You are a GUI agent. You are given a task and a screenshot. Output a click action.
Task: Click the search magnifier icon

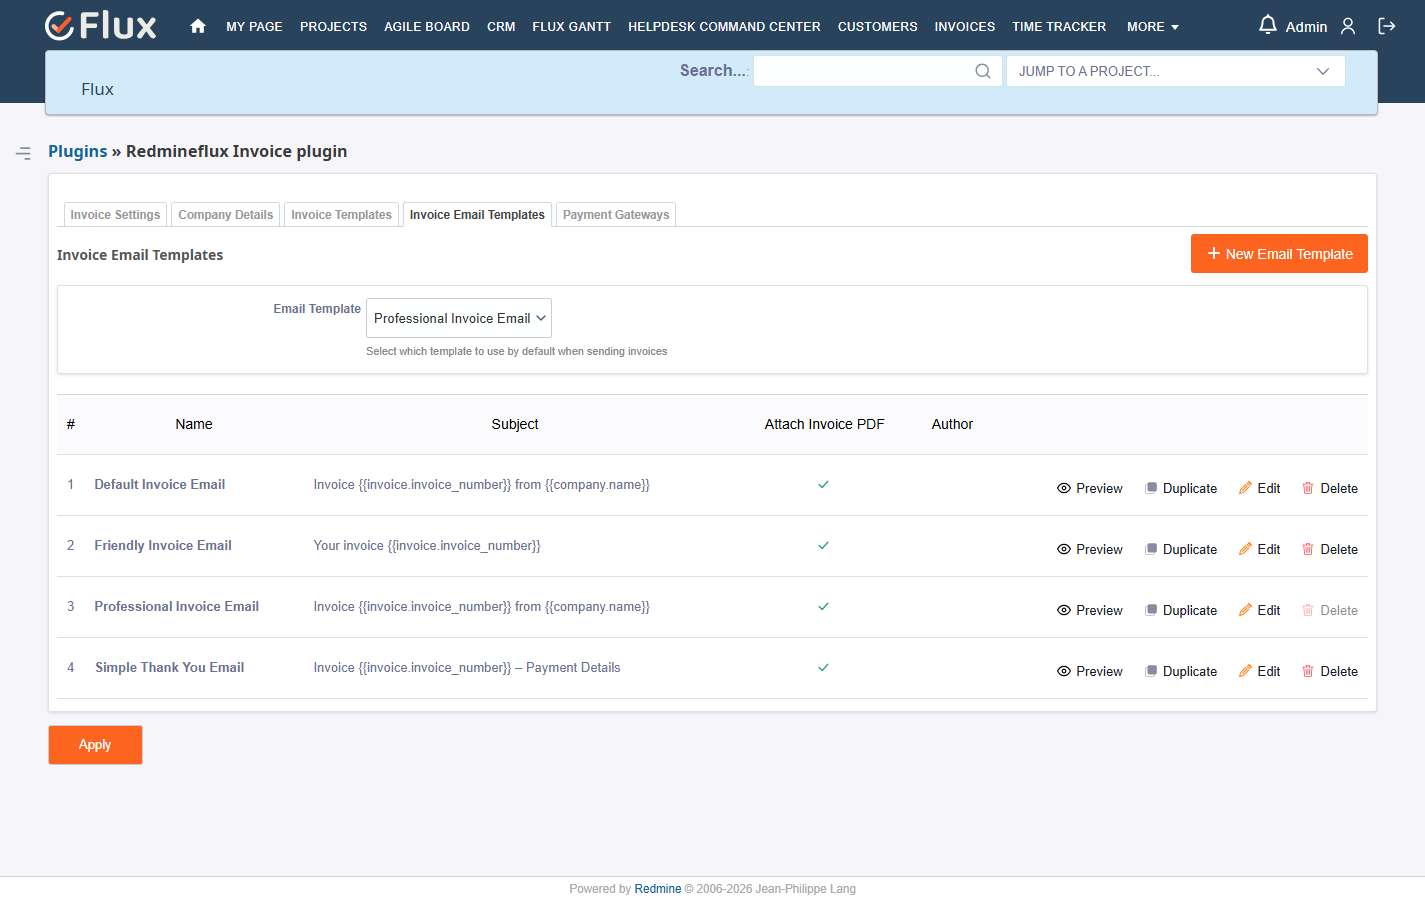(x=983, y=71)
